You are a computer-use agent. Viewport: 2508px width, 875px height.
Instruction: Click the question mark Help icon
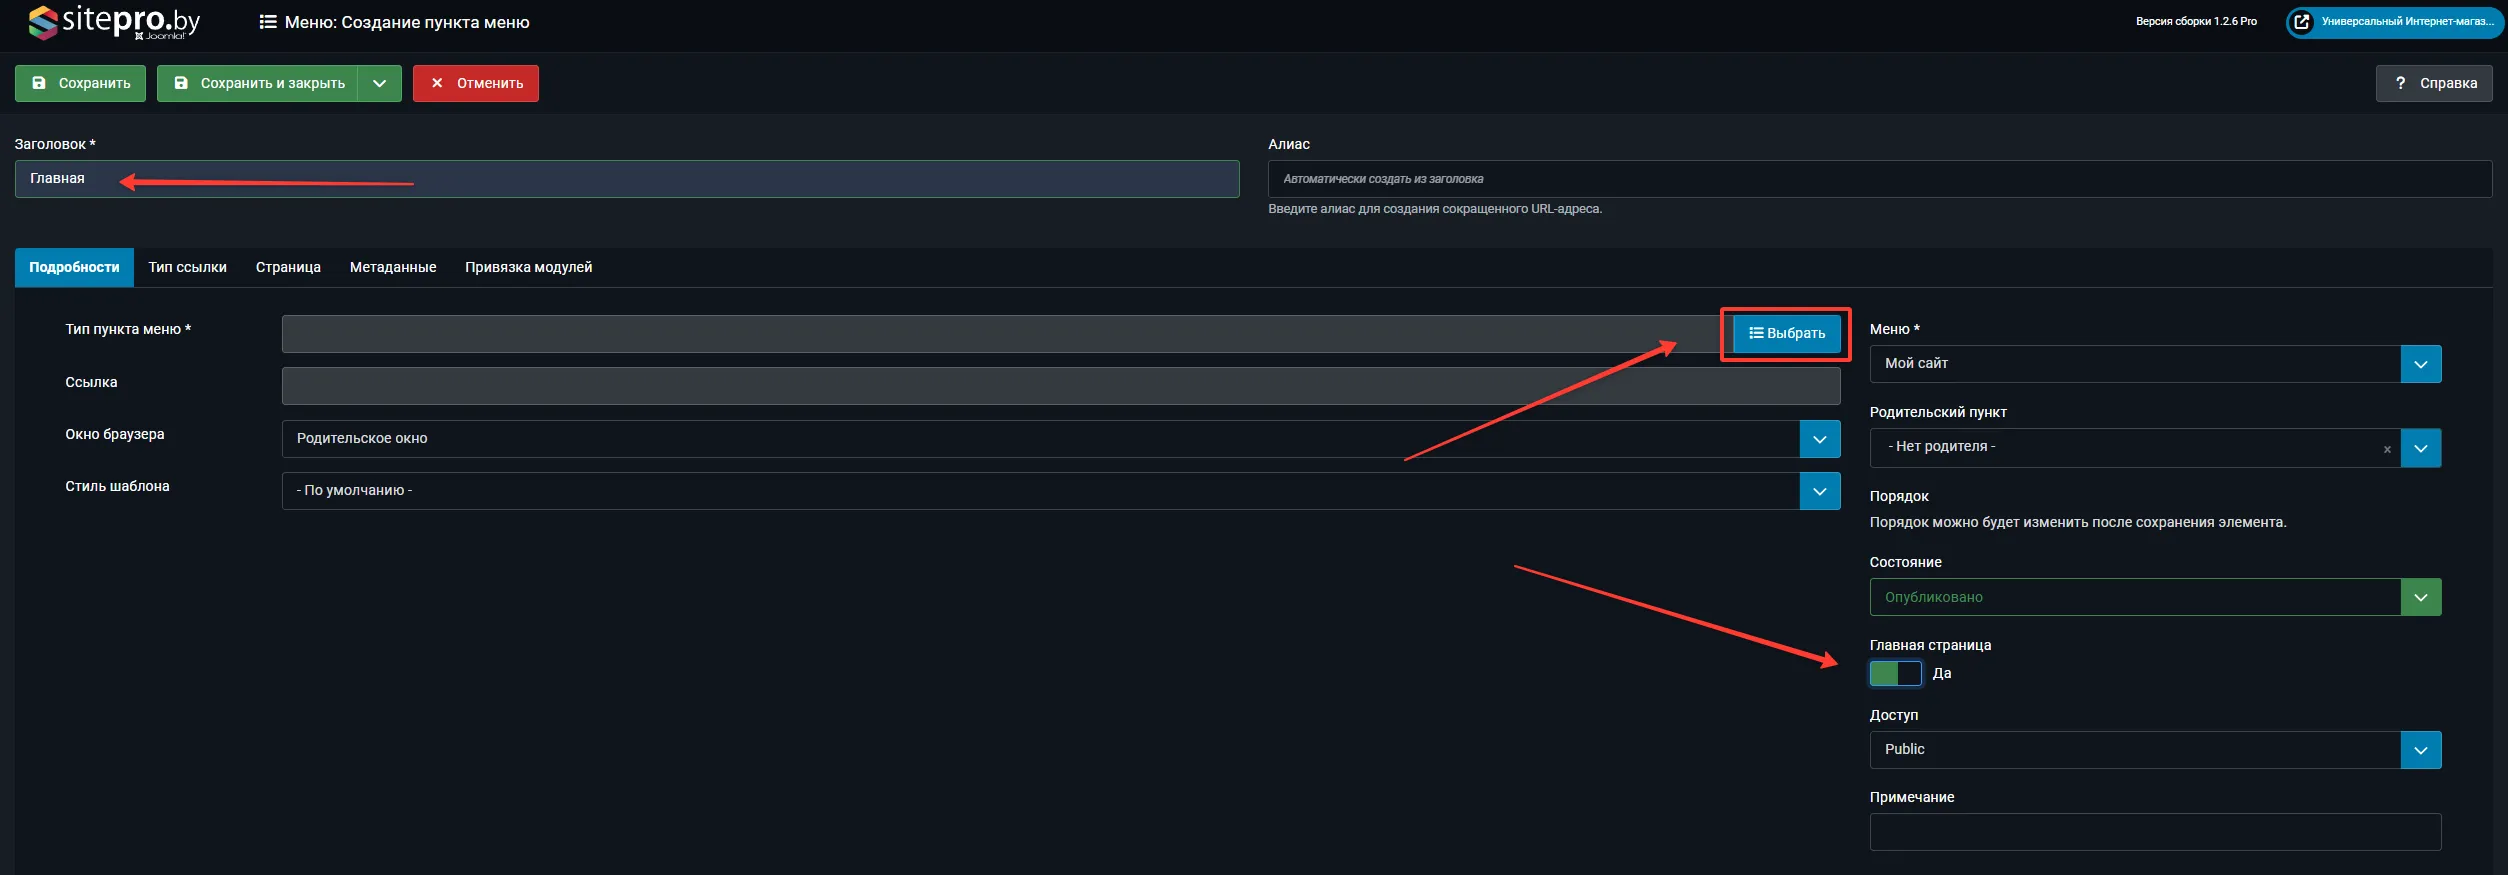(2400, 83)
